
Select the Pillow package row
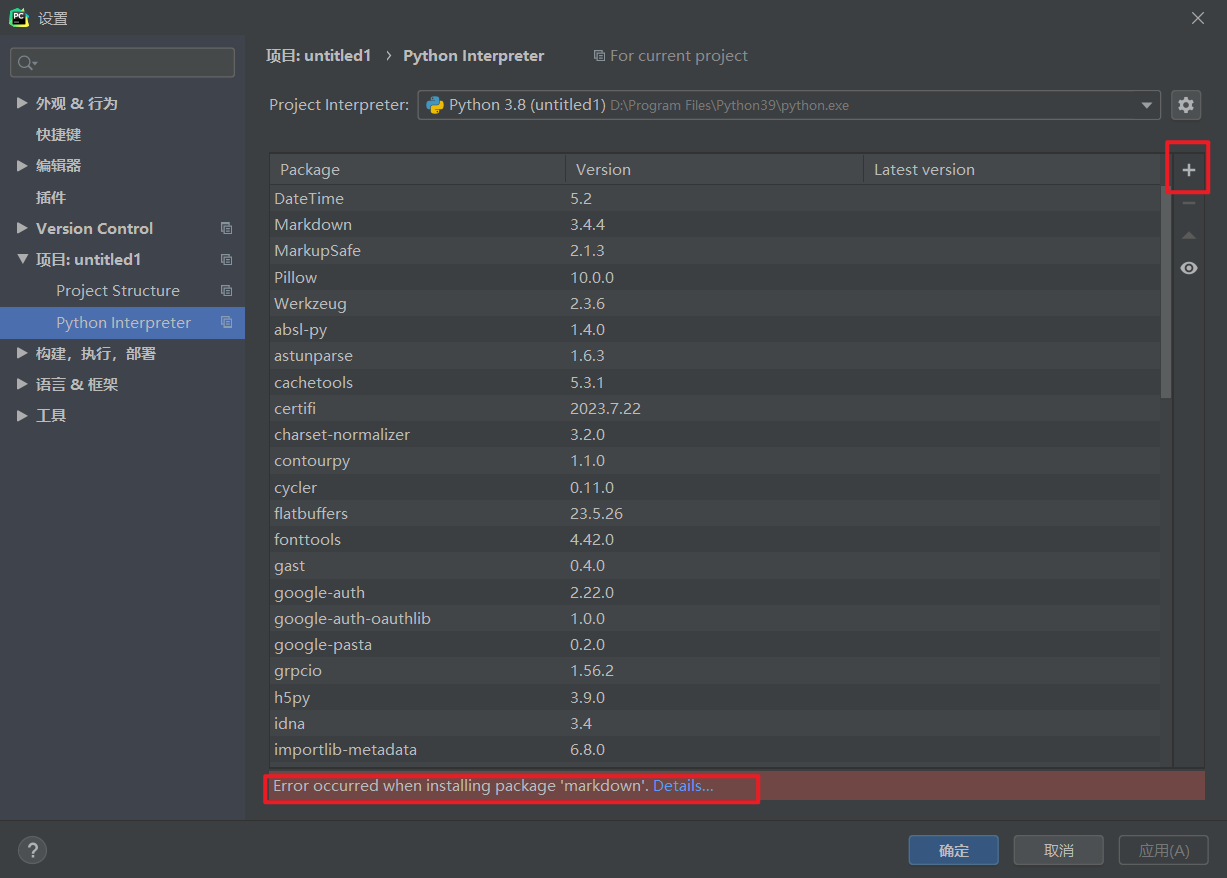715,277
